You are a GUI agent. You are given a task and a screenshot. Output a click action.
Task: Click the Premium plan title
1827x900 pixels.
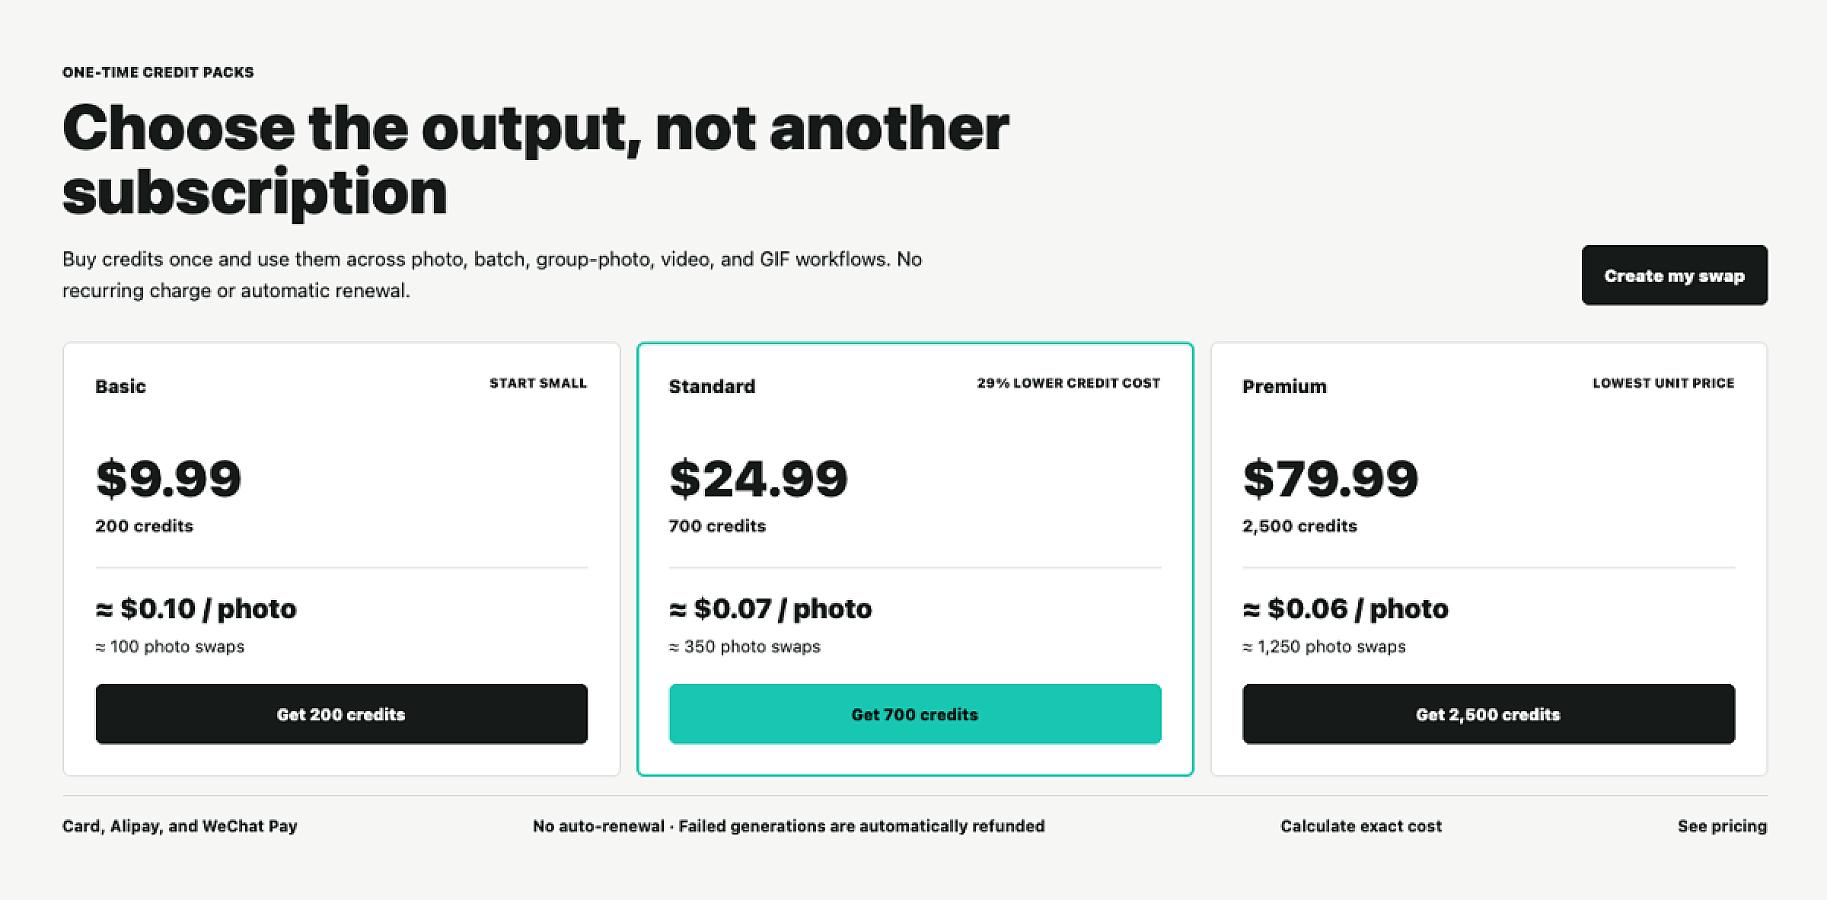pyautogui.click(x=1284, y=386)
